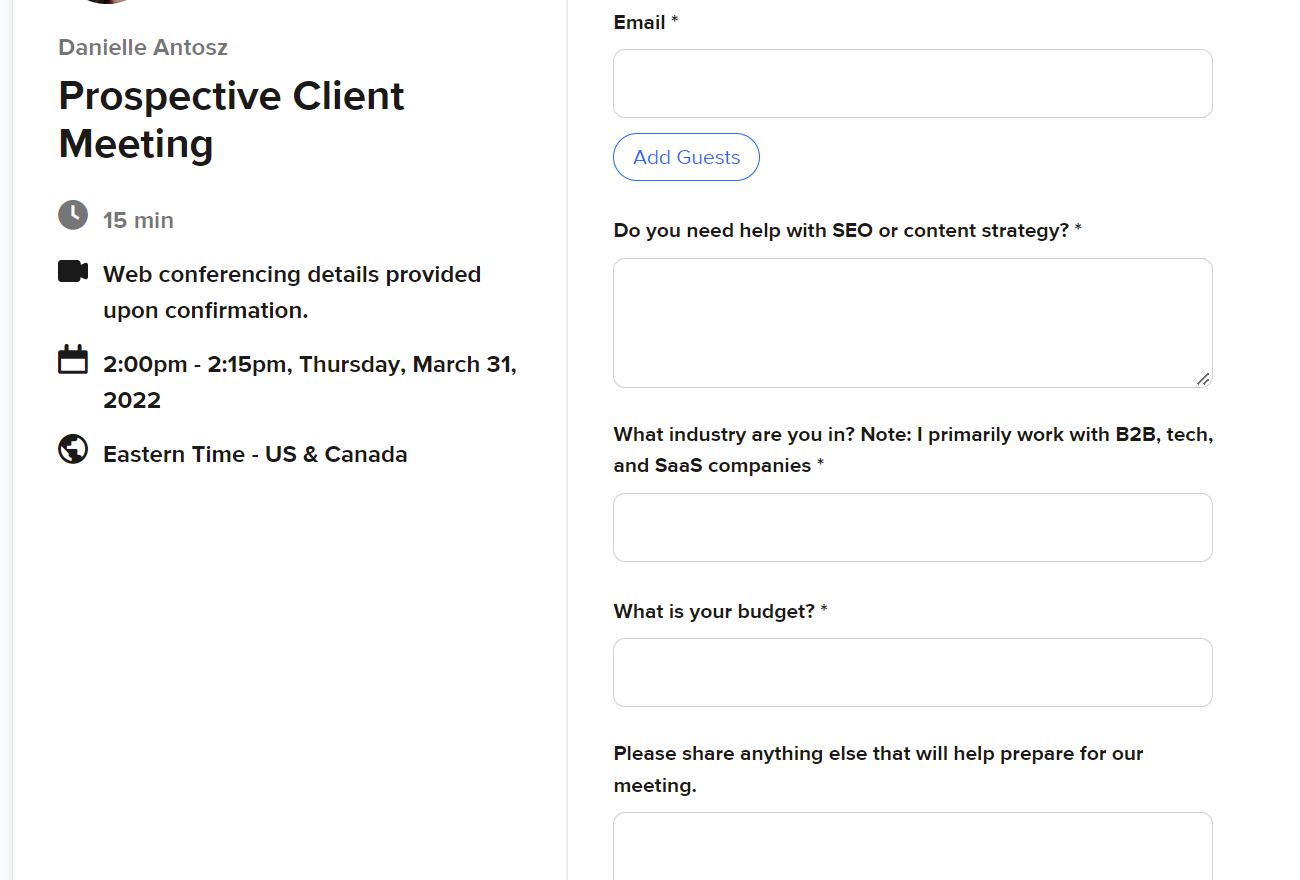Click the video camera conferencing icon
1300x880 pixels.
73,271
